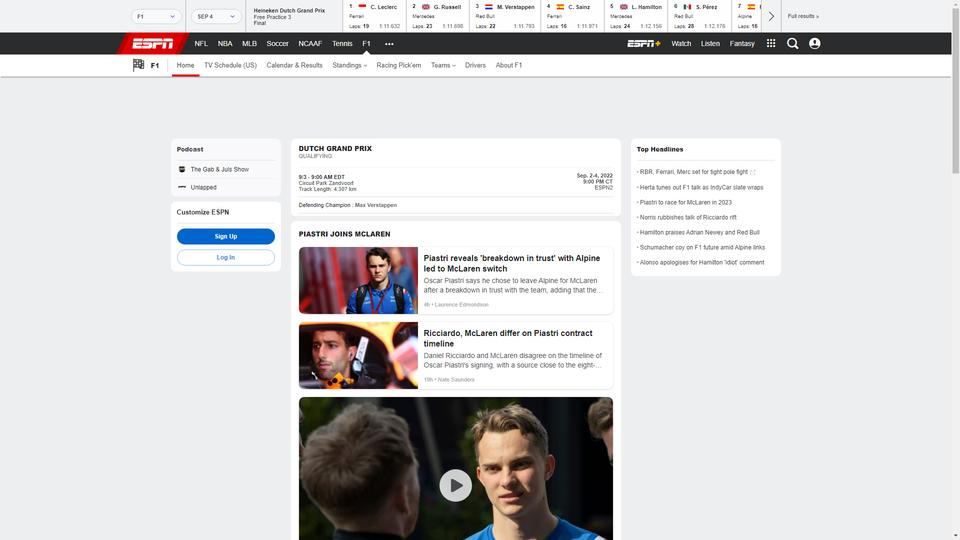The image size is (960, 540).
Task: Click M. Verstappen scoreboard entry
Action: (x=505, y=17)
